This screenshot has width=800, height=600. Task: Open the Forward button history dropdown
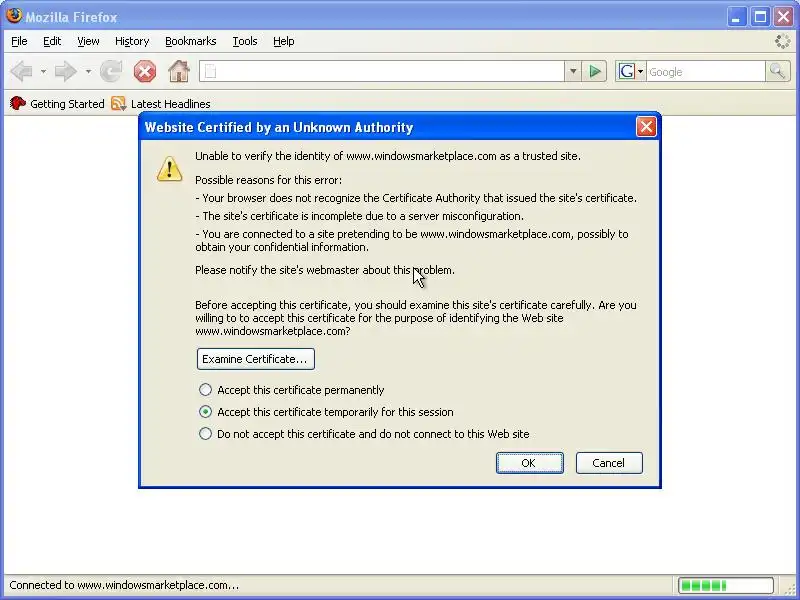click(88, 71)
